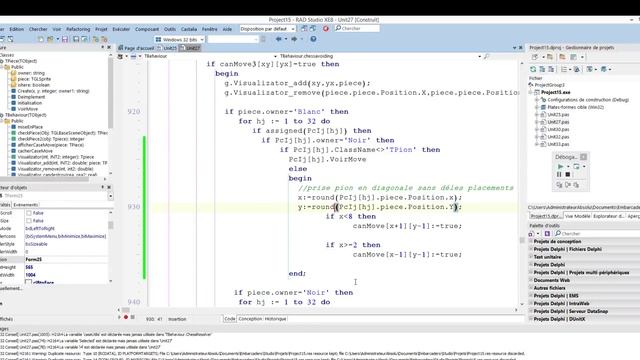
Task: Toggle the checkbox at the bottom of the property list
Action: [28, 282]
